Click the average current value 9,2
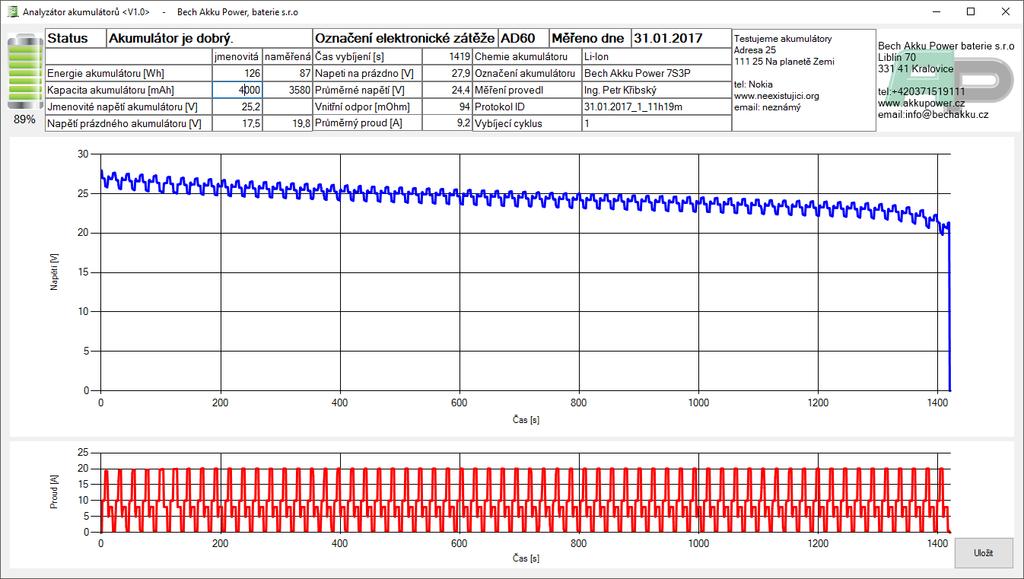The height and width of the screenshot is (579, 1024). (447, 123)
